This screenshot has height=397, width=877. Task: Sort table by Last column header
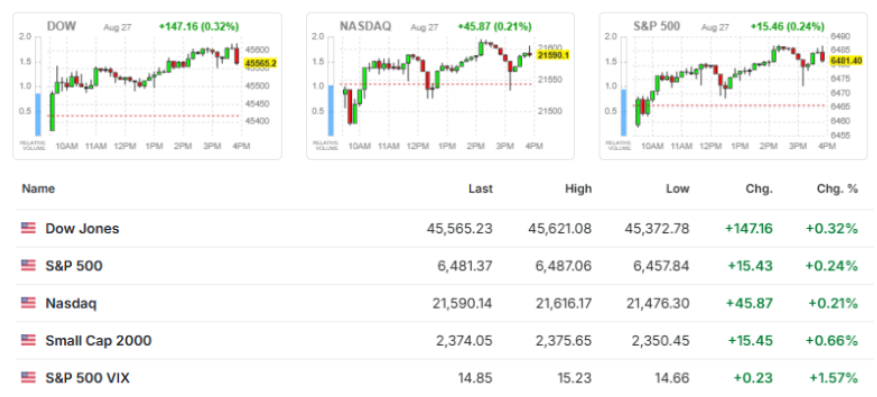tap(480, 189)
